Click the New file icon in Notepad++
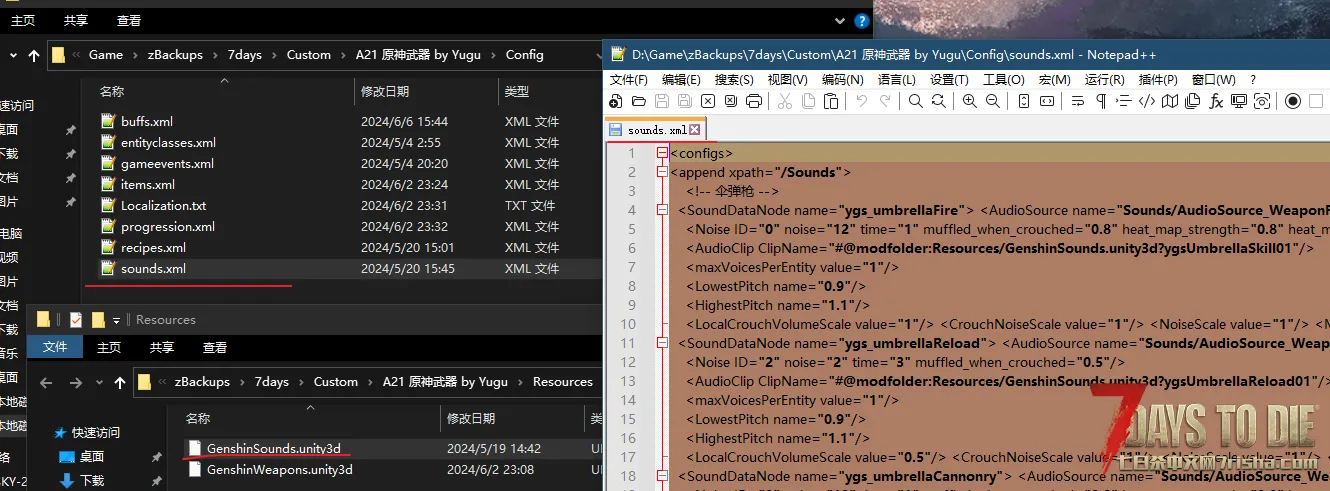Viewport: 1330px width, 491px height. [615, 101]
